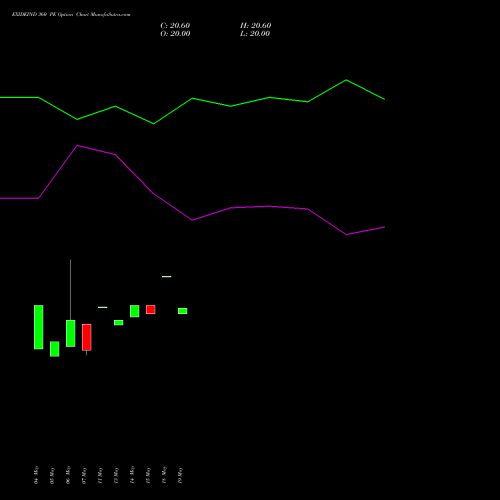
Task: Click the '19 May' date axis label
Action: point(180,475)
